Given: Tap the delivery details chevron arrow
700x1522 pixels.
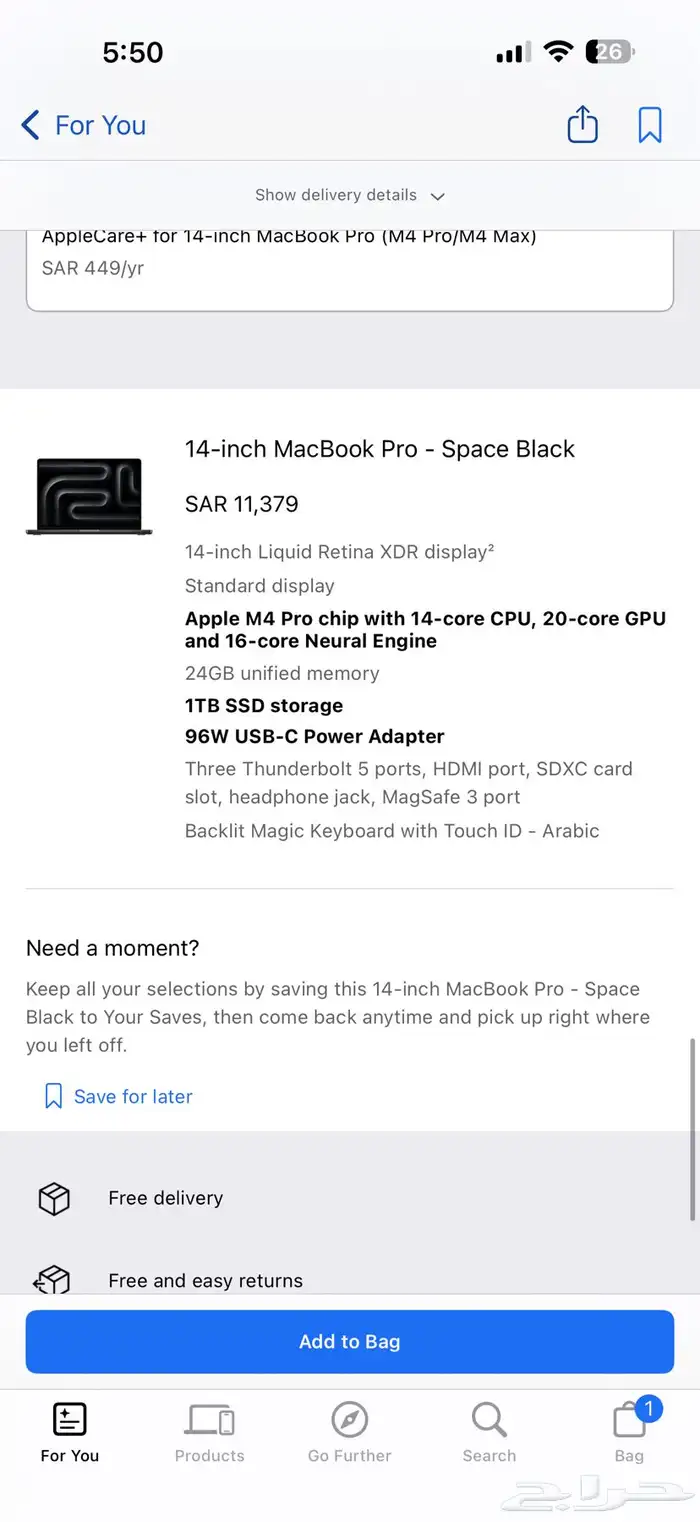Looking at the screenshot, I should (437, 196).
